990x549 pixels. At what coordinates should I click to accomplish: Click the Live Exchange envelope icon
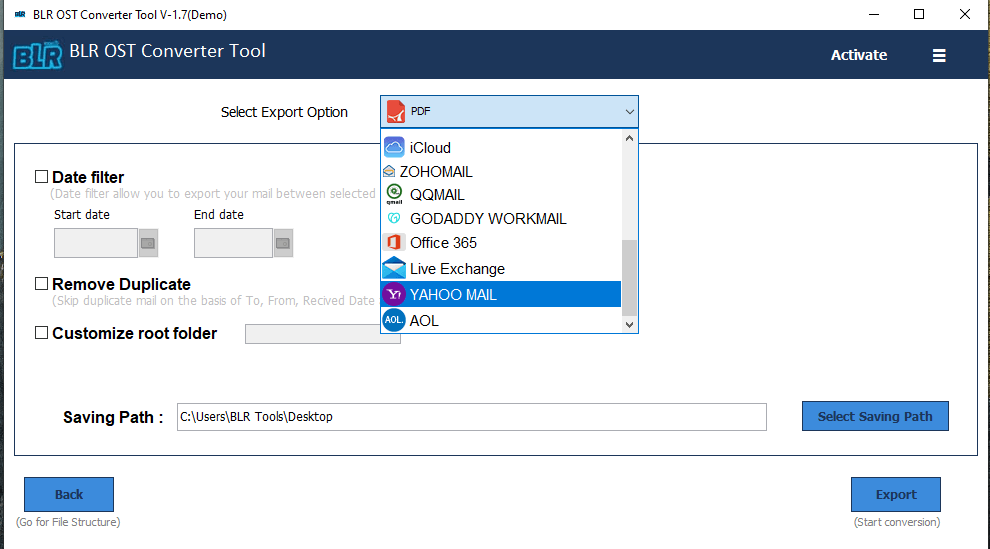pos(394,268)
